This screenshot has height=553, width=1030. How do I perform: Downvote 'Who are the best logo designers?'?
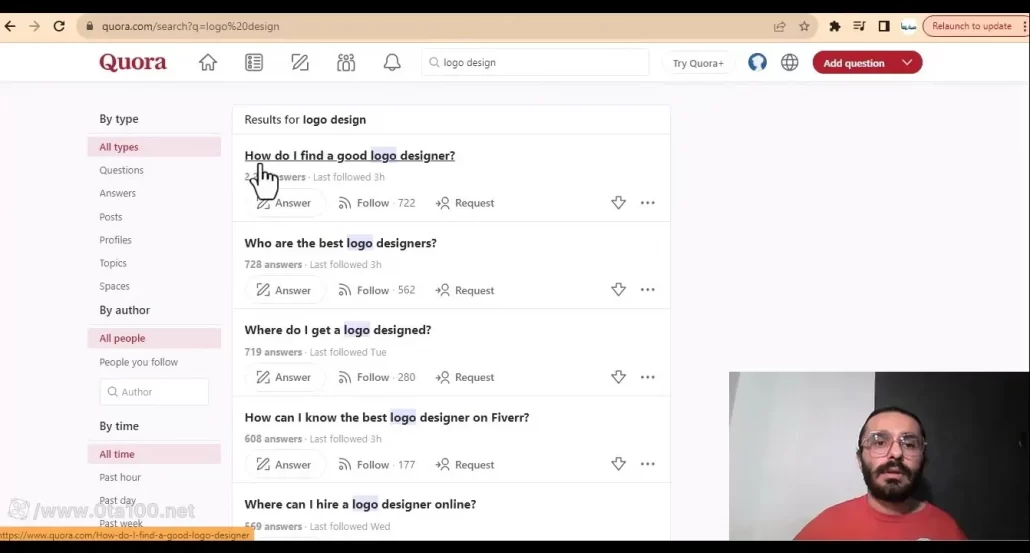click(618, 290)
